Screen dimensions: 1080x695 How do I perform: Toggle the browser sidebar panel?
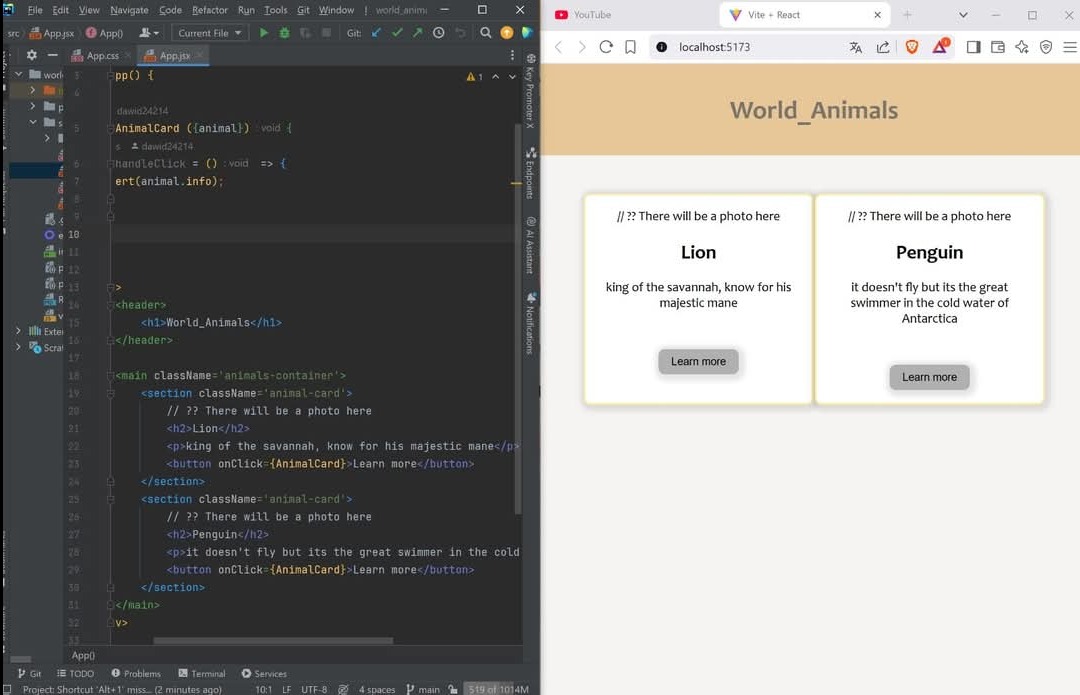973,47
